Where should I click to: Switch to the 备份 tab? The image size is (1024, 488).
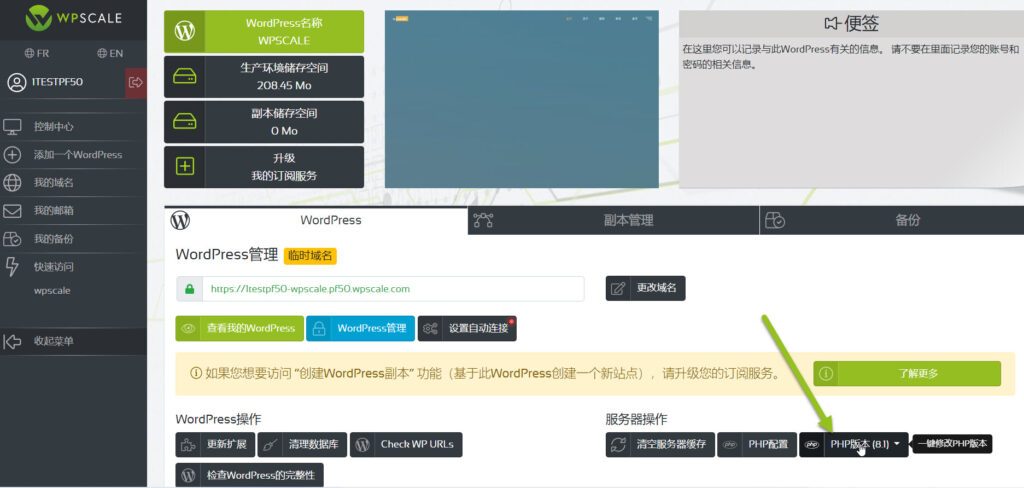point(892,221)
